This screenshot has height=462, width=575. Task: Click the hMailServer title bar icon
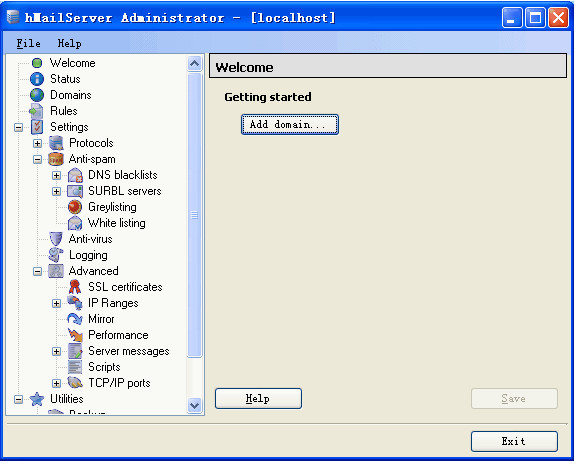[x=13, y=17]
